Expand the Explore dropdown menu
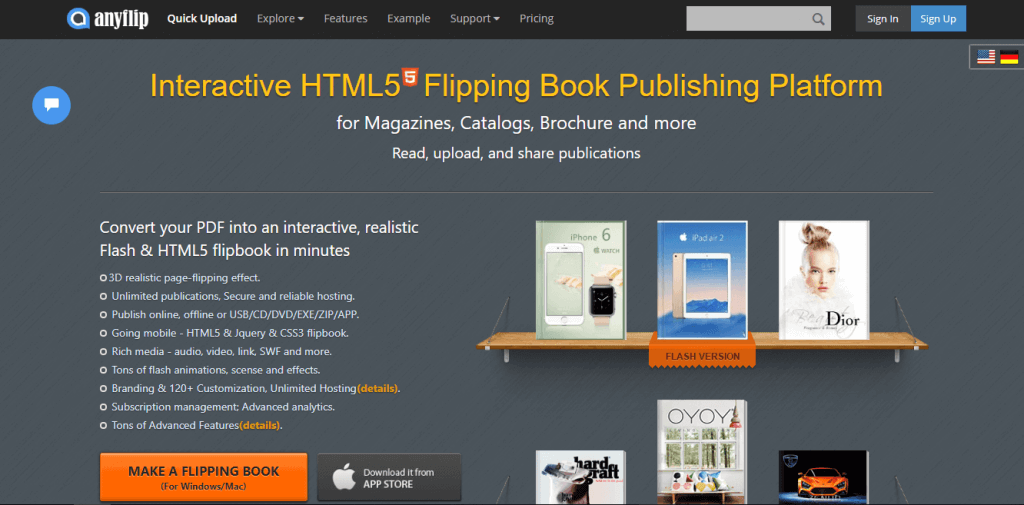This screenshot has height=505, width=1024. (x=280, y=18)
